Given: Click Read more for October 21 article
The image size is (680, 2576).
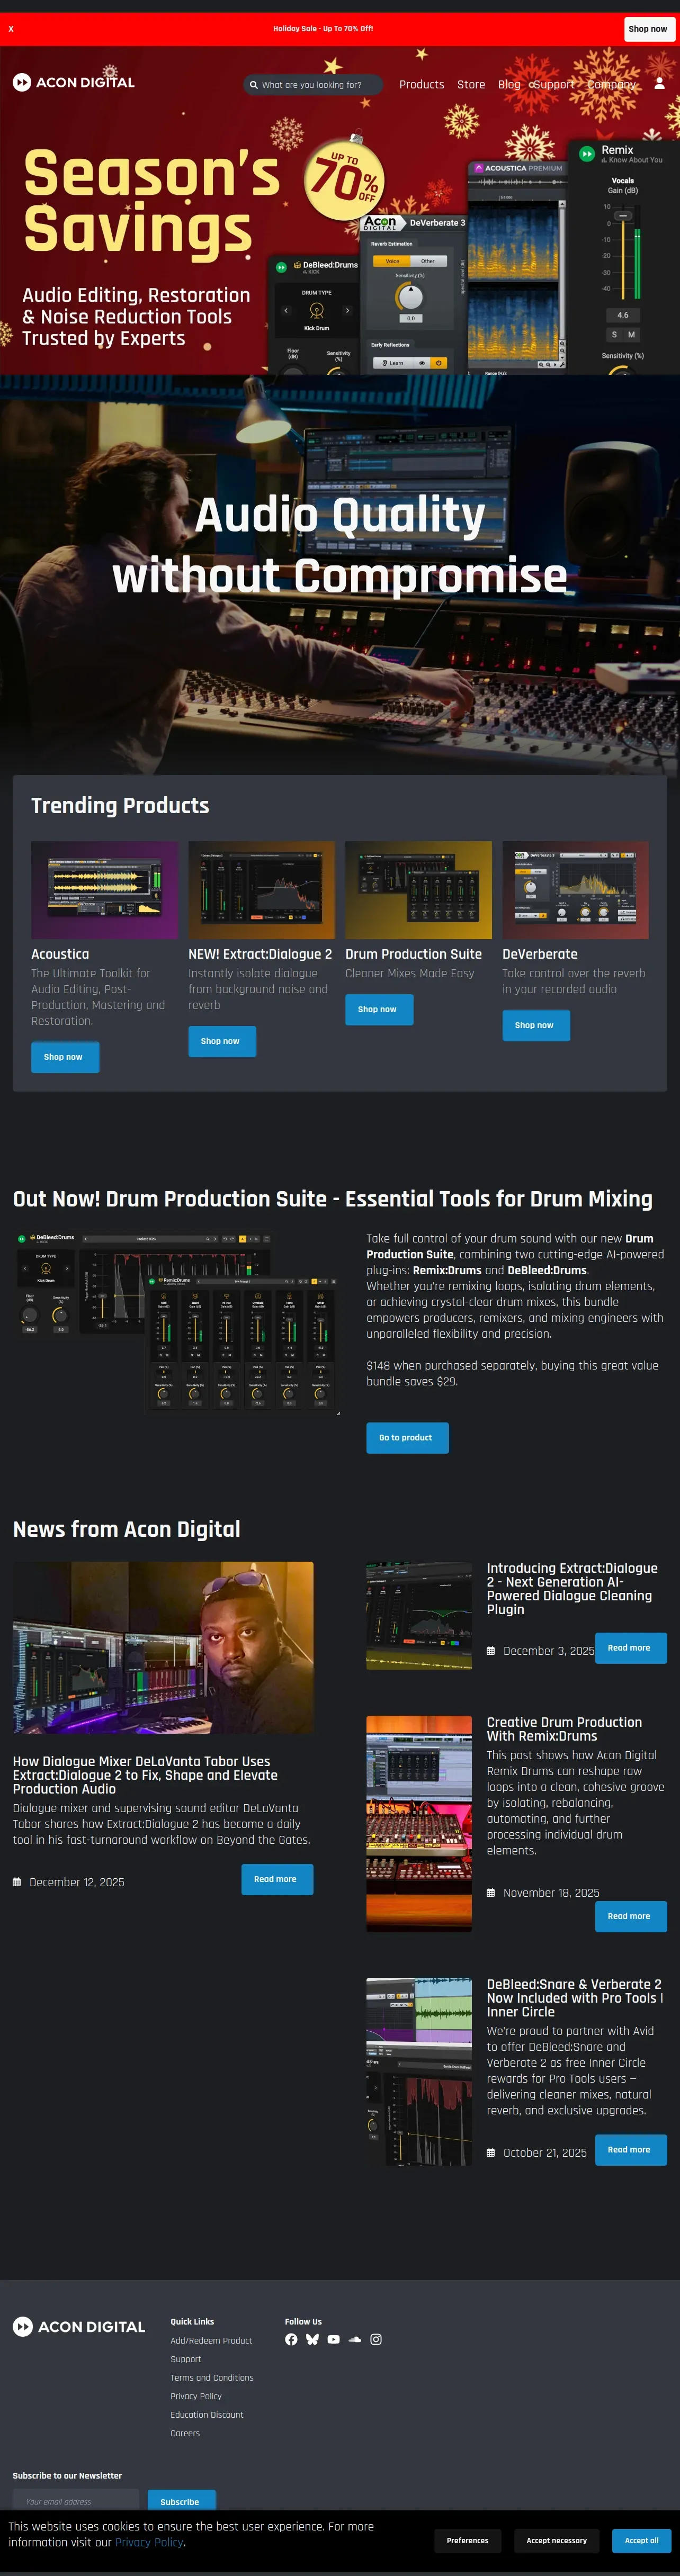Looking at the screenshot, I should click(x=631, y=2149).
